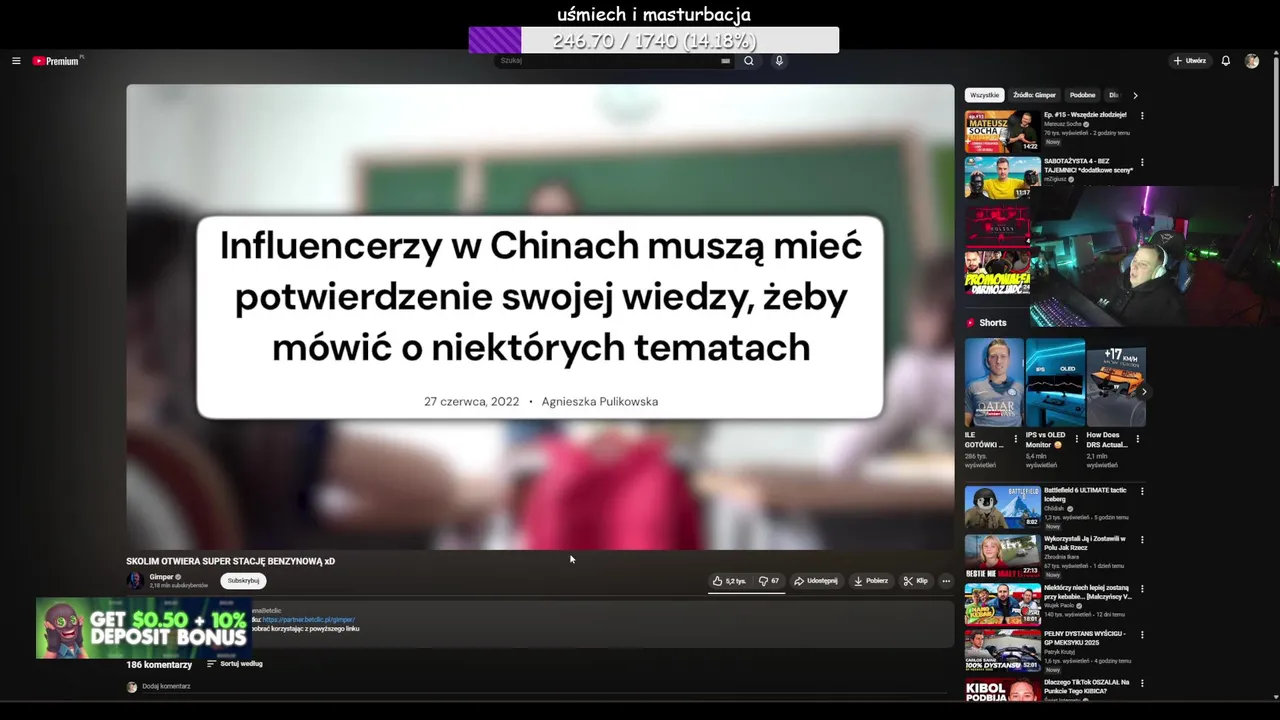The image size is (1280, 720).
Task: Open Mateusz Socha Ep. #15 thumbnail
Action: pyautogui.click(x=1003, y=131)
